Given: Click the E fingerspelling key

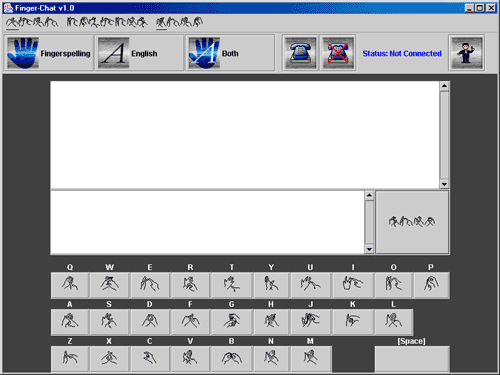Looking at the screenshot, I should click(150, 285).
